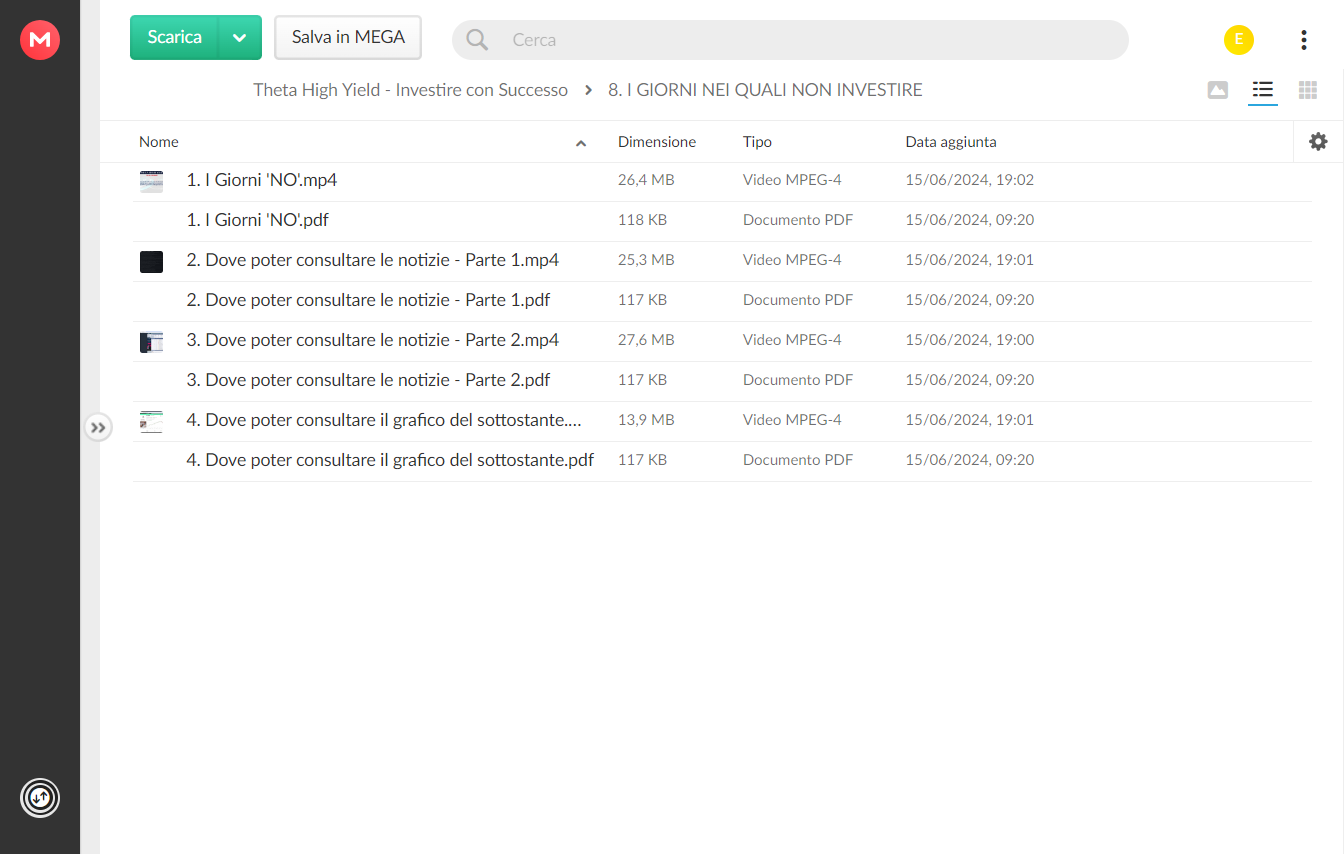Open Theta High Yield breadcrumb folder
The height and width of the screenshot is (854, 1344).
pos(410,90)
